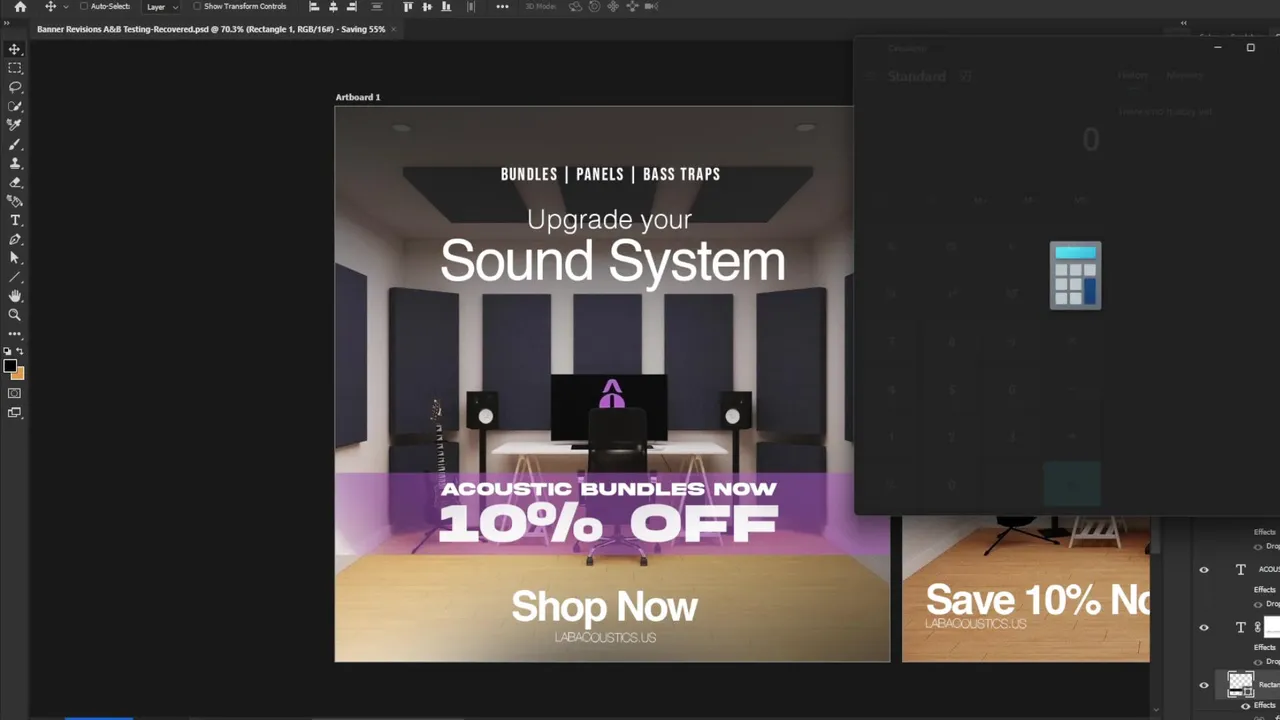This screenshot has width=1280, height=720.
Task: Reset to default foreground and background colors
Action: pos(7,352)
